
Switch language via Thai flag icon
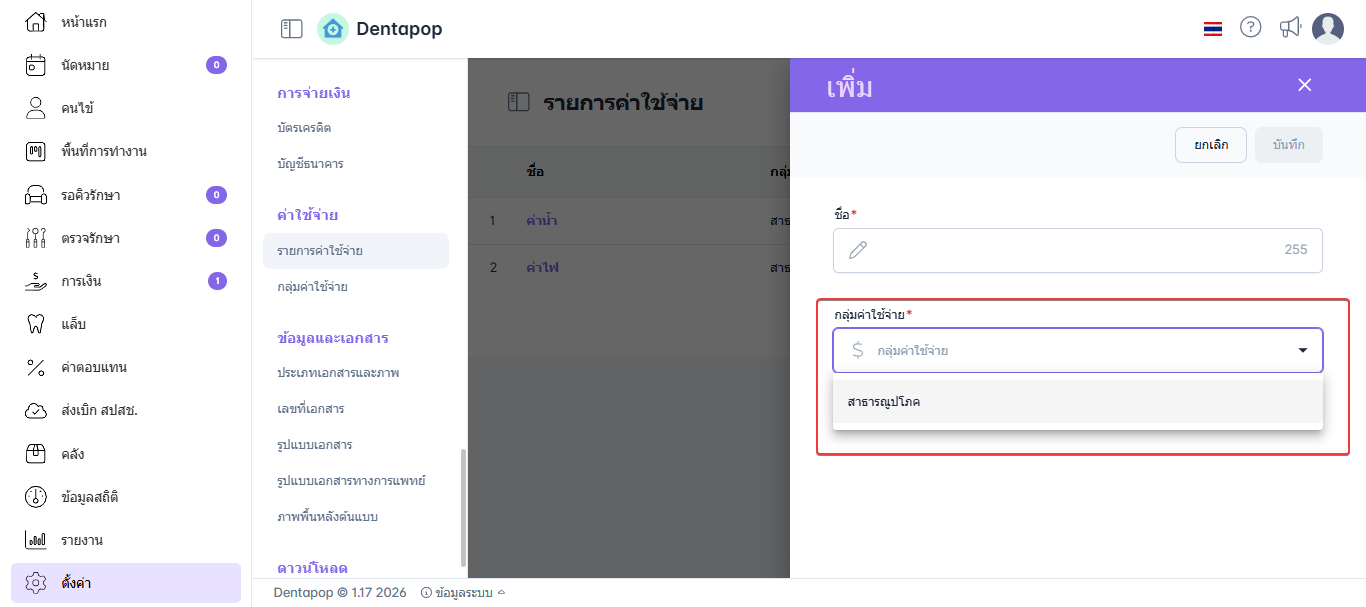click(x=1213, y=29)
